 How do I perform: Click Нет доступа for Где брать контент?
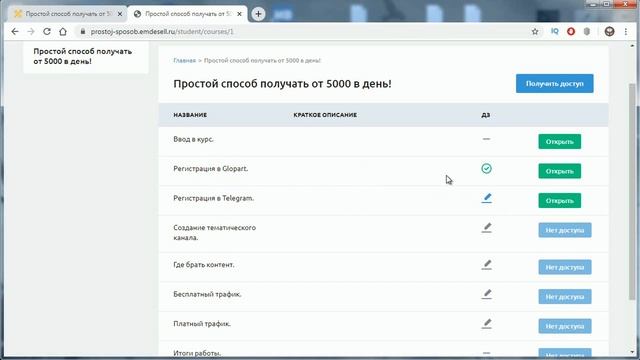(x=564, y=267)
